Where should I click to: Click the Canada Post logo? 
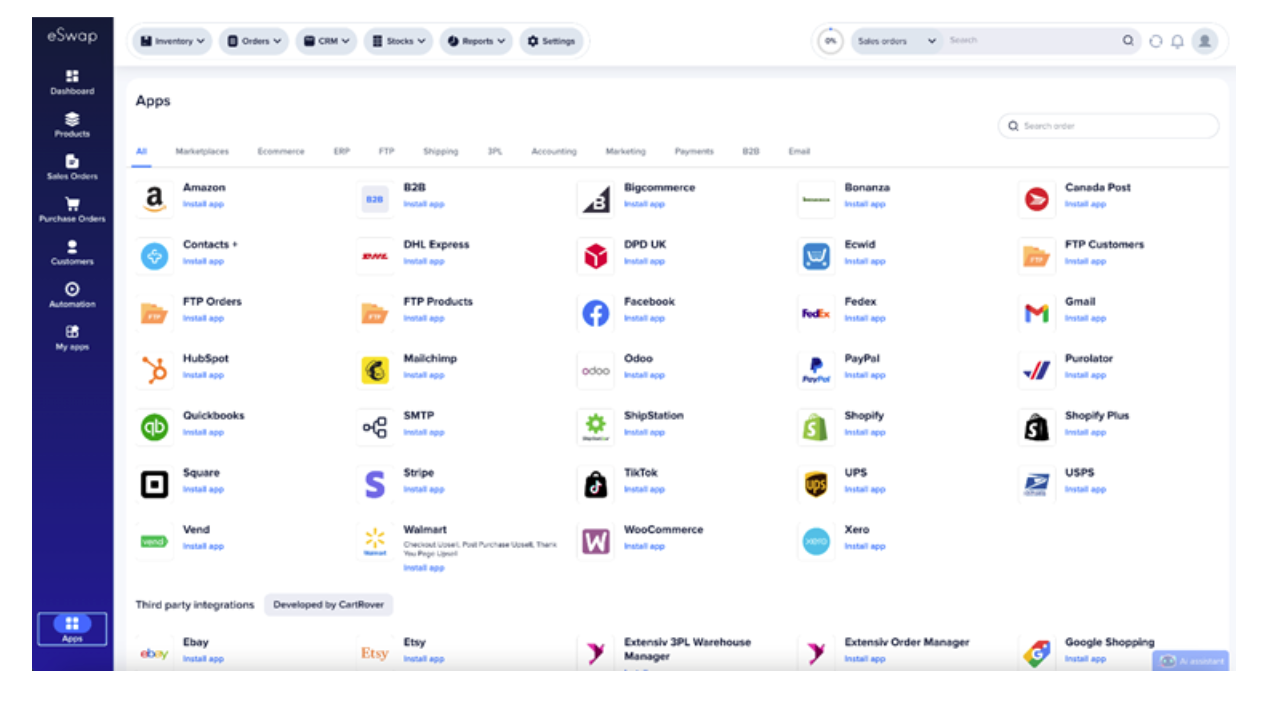click(x=1036, y=199)
